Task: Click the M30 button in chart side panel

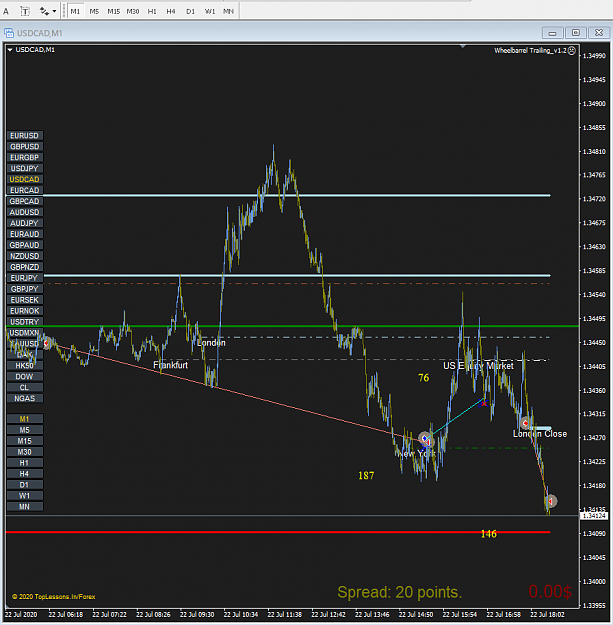Action: click(25, 452)
